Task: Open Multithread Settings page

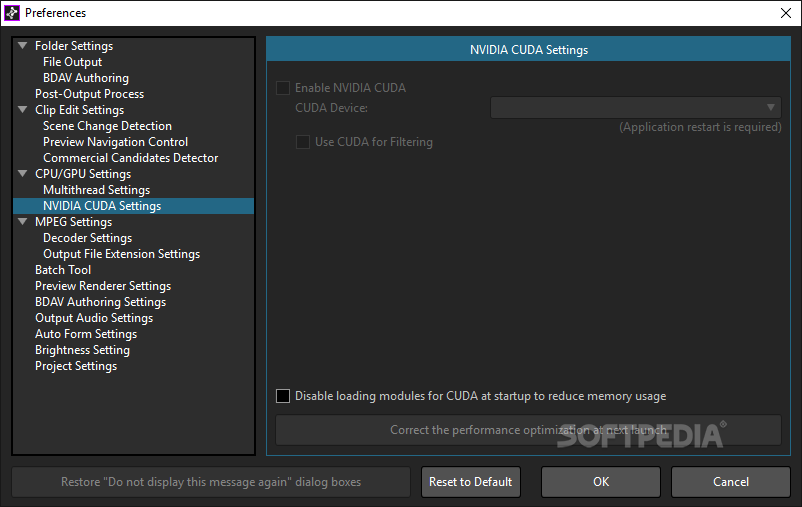Action: tap(97, 190)
